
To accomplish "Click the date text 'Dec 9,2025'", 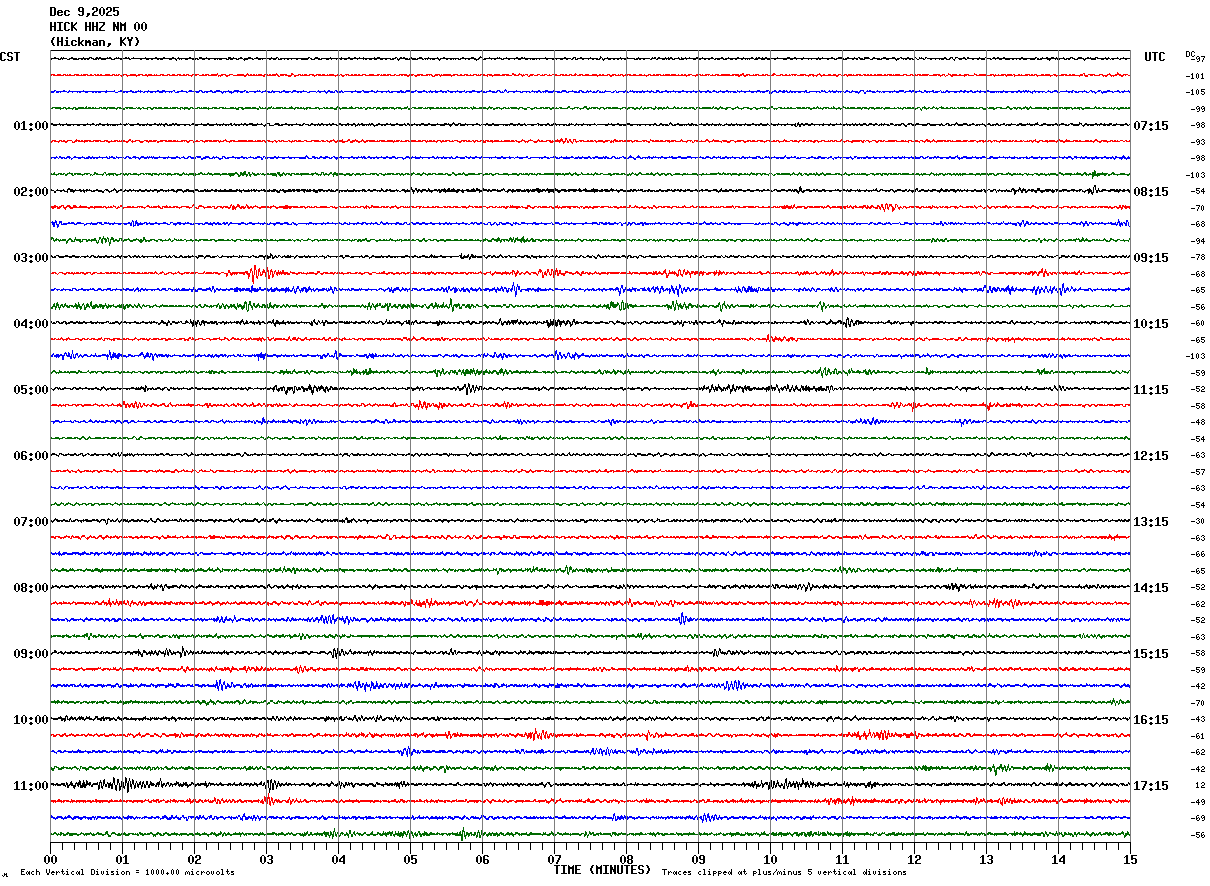I will coord(84,12).
